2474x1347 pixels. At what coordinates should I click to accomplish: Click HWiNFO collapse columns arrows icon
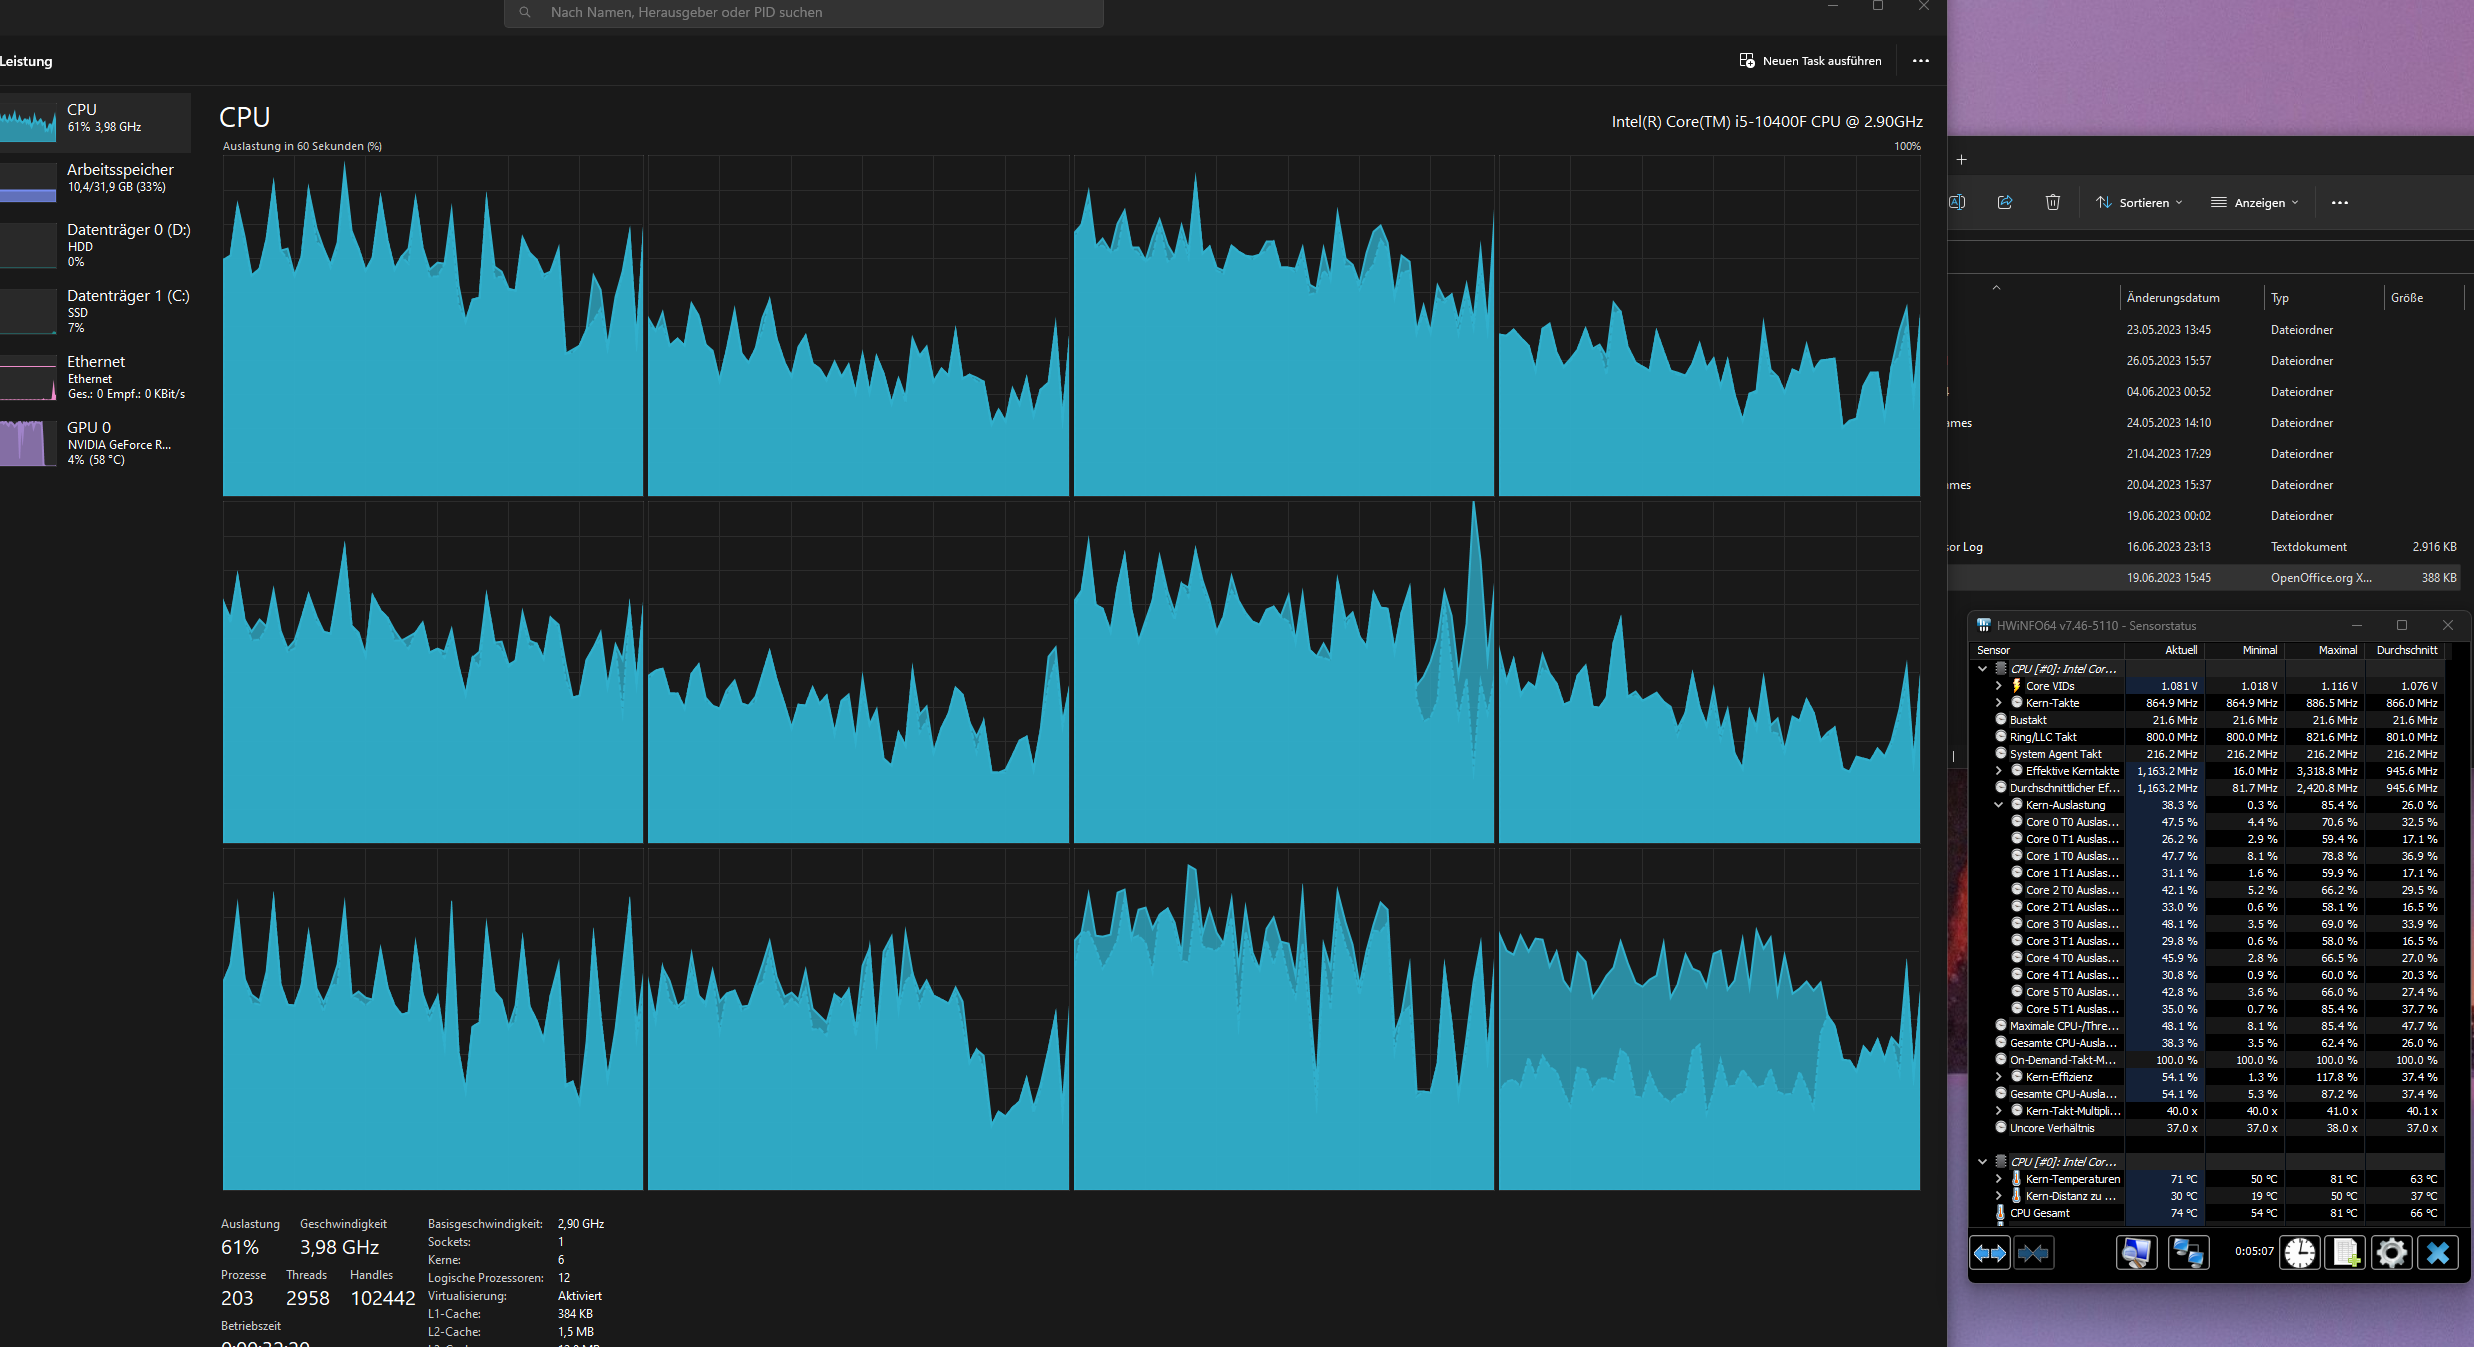(x=2033, y=1253)
